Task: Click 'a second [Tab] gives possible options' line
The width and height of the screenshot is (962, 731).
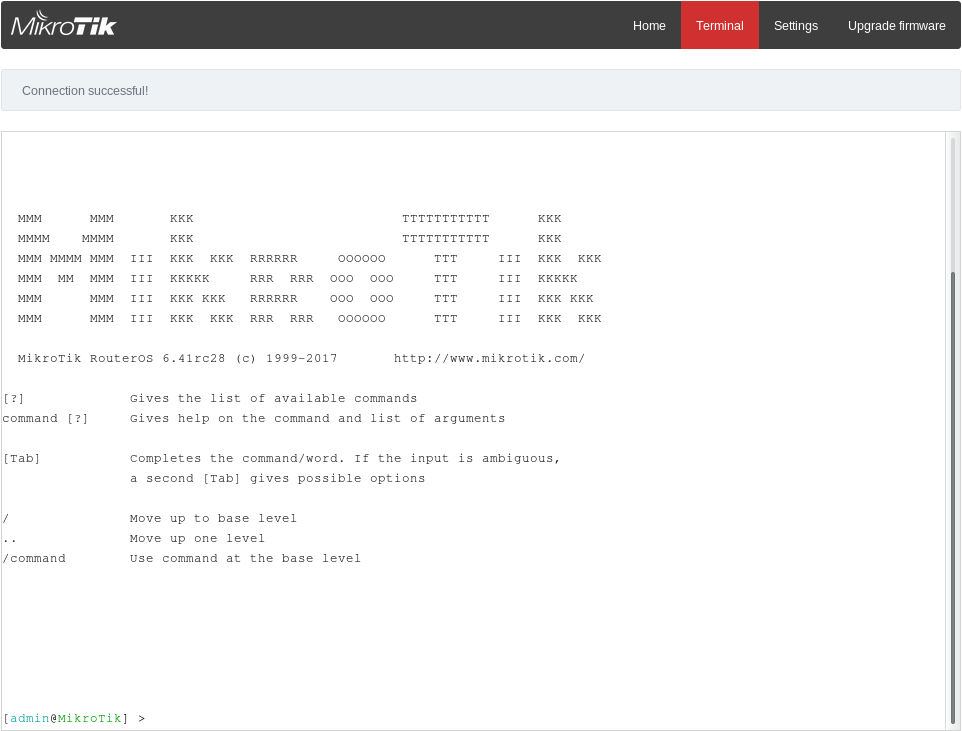Action: coord(277,478)
